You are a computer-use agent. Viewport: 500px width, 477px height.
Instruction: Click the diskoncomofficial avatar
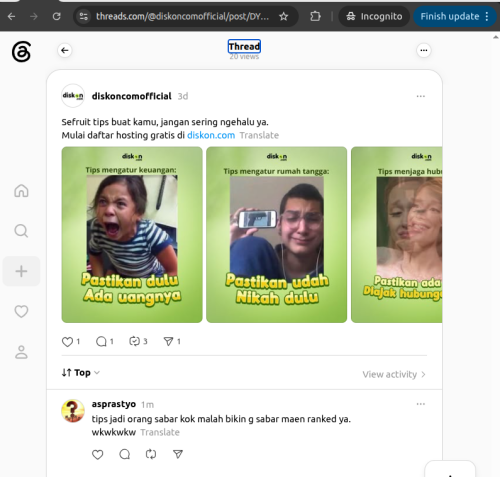[x=73, y=96]
